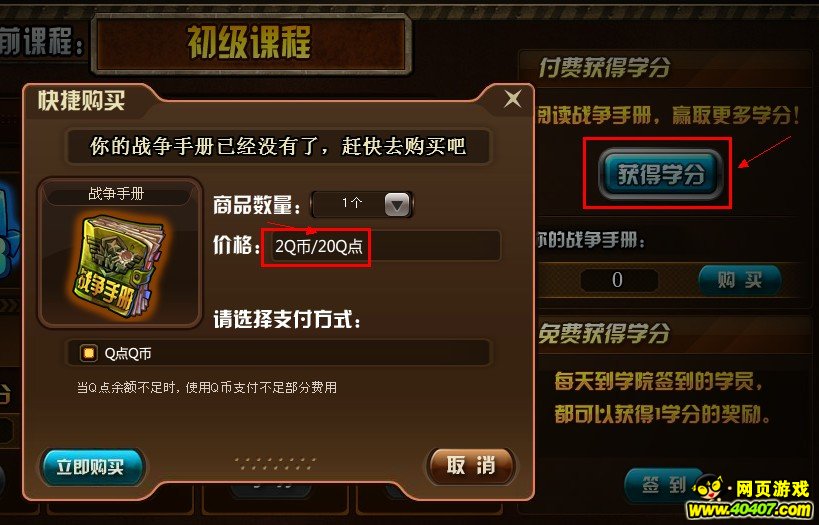Click the 战争手册 label above the item
Image resolution: width=819 pixels, height=525 pixels.
[116, 194]
